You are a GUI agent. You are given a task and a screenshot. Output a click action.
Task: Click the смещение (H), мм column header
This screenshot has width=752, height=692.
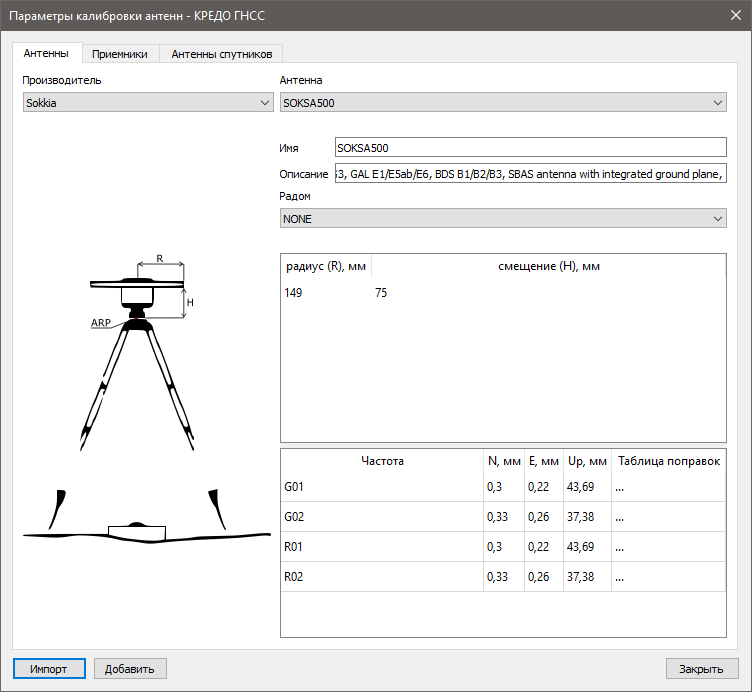click(549, 266)
